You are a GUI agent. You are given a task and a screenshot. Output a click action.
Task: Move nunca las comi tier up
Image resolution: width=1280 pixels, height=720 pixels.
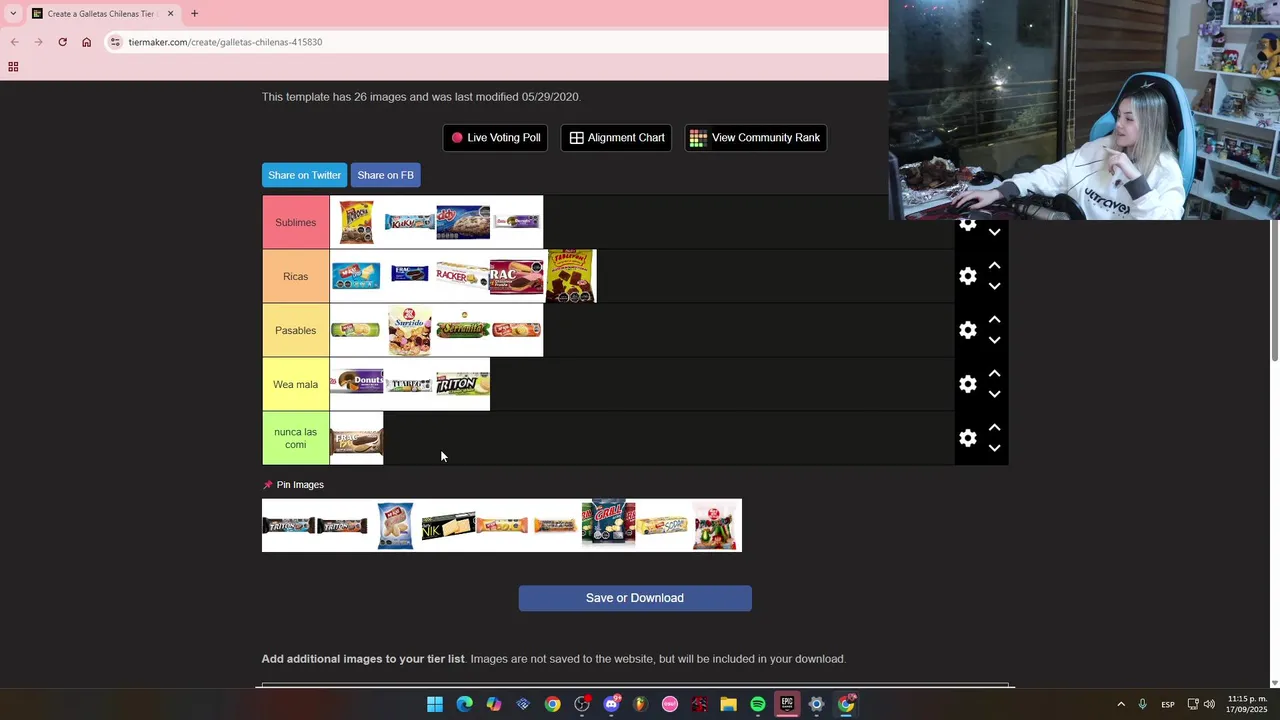tap(994, 428)
